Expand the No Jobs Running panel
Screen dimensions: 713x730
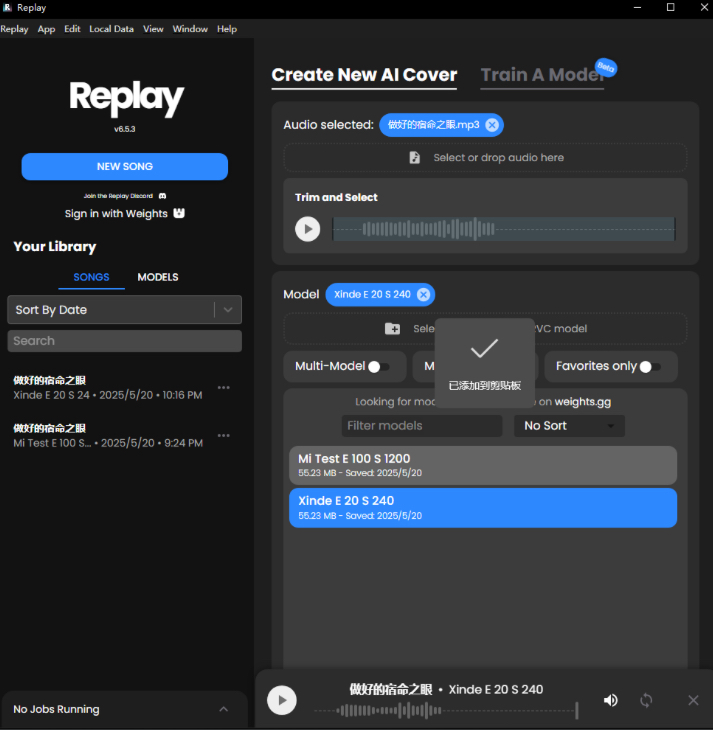coord(224,709)
